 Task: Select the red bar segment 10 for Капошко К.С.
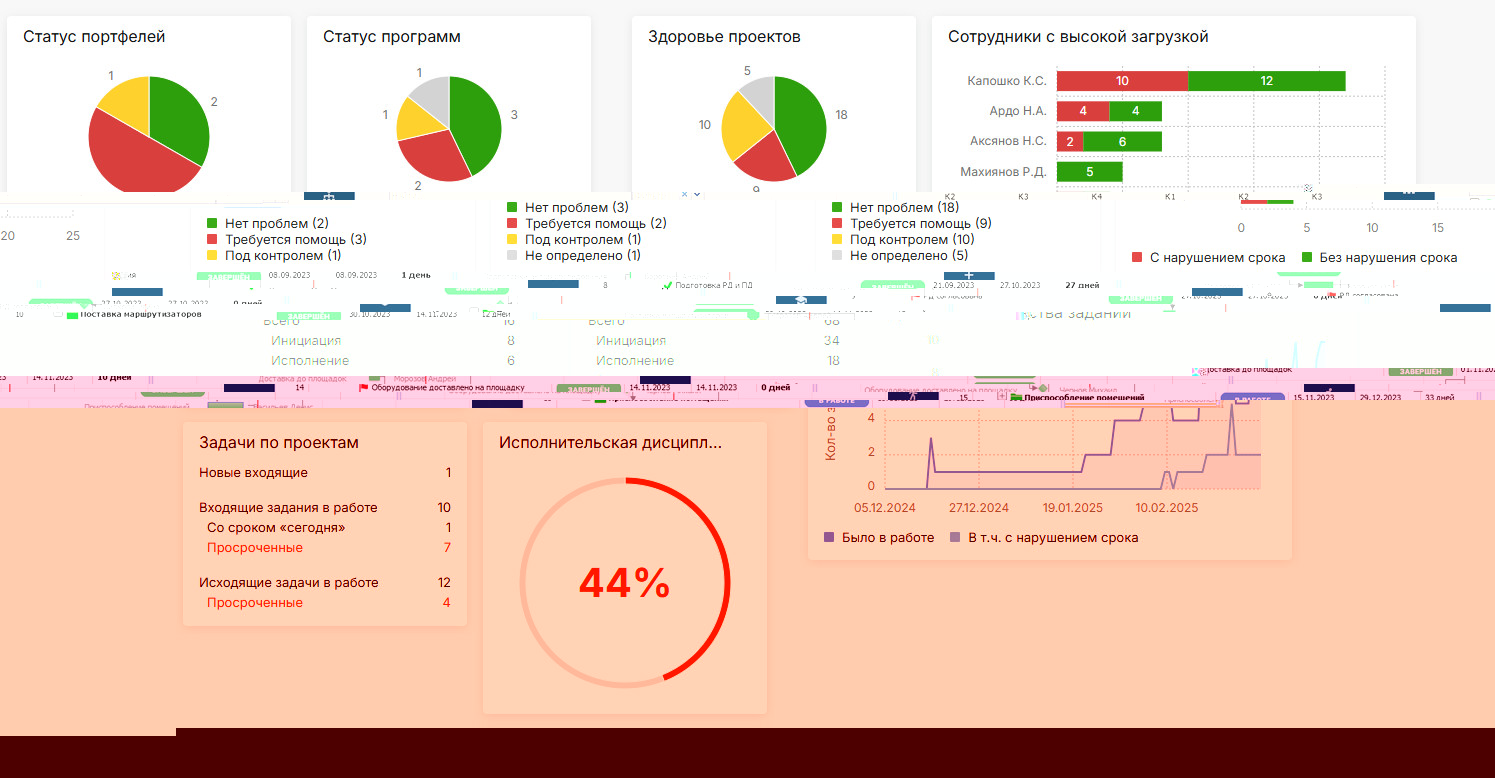[x=1122, y=81]
